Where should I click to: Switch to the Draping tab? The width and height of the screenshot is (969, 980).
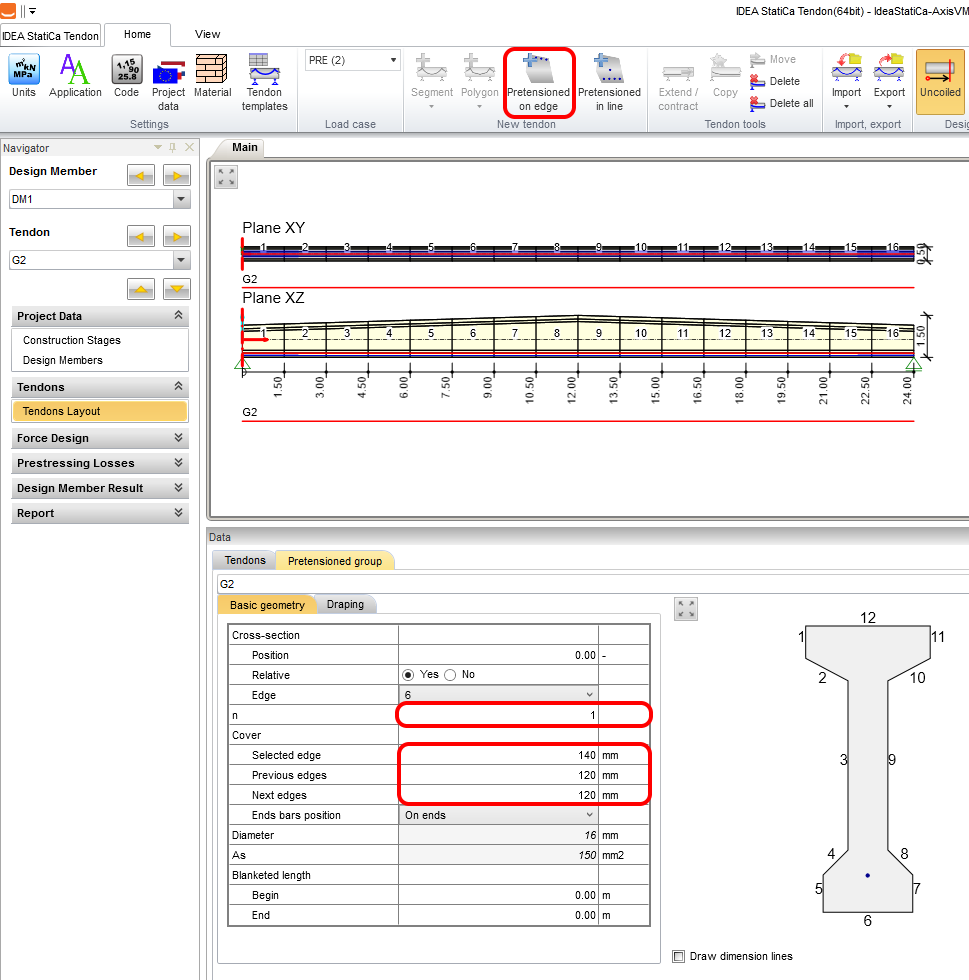click(x=345, y=605)
